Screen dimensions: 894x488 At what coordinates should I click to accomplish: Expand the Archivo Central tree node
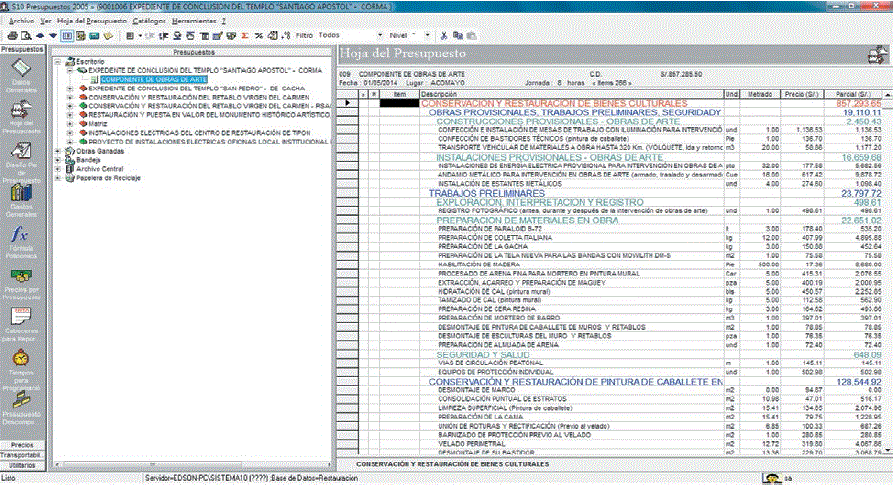point(59,169)
